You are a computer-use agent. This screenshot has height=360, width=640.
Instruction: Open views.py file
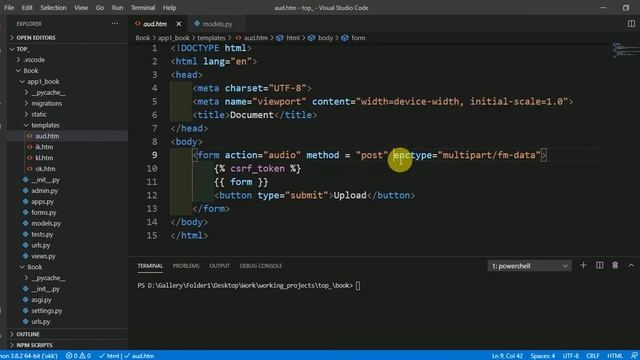(67, 256)
